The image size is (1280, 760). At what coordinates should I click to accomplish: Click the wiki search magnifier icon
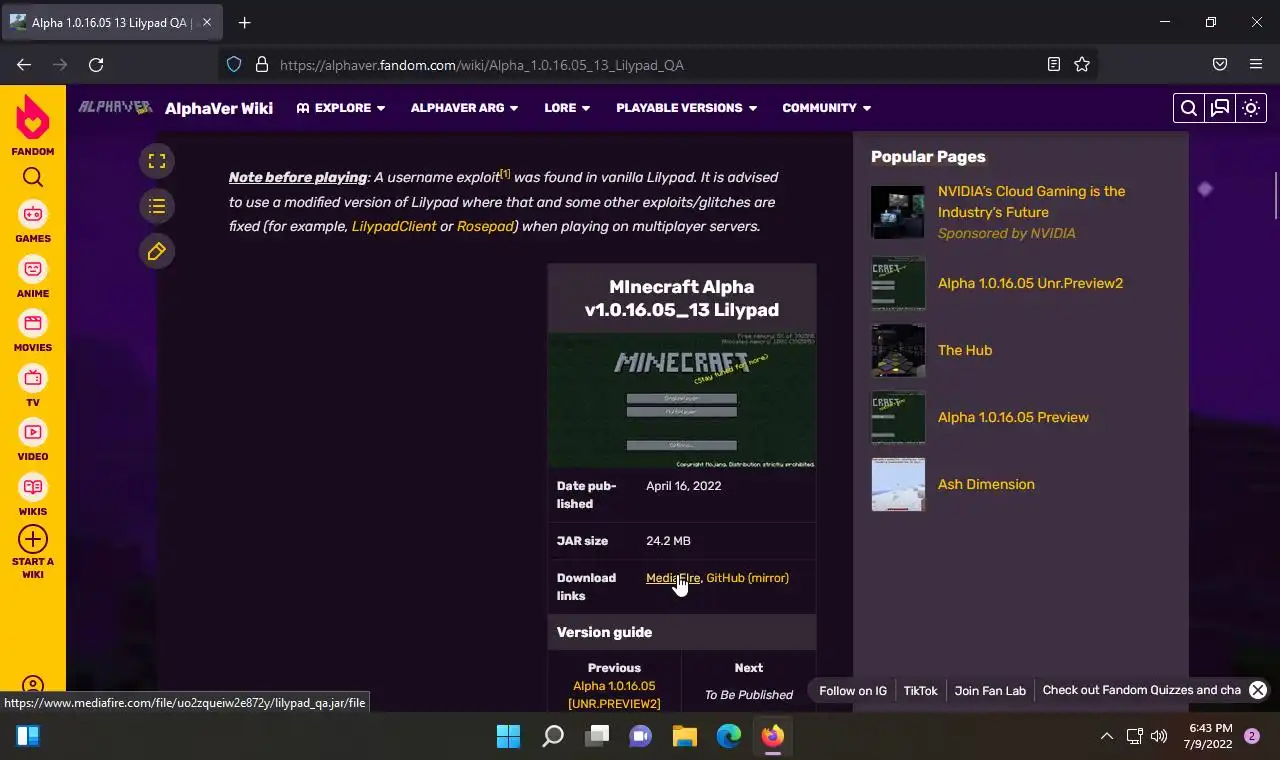coord(1188,108)
